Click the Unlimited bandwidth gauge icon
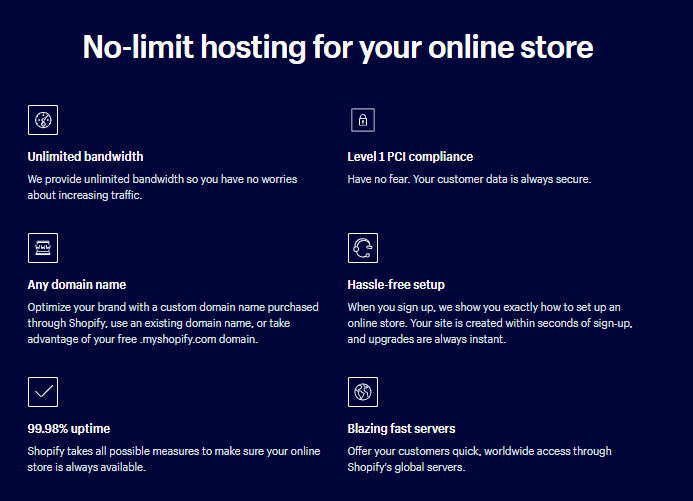The width and height of the screenshot is (693, 501). (x=42, y=120)
